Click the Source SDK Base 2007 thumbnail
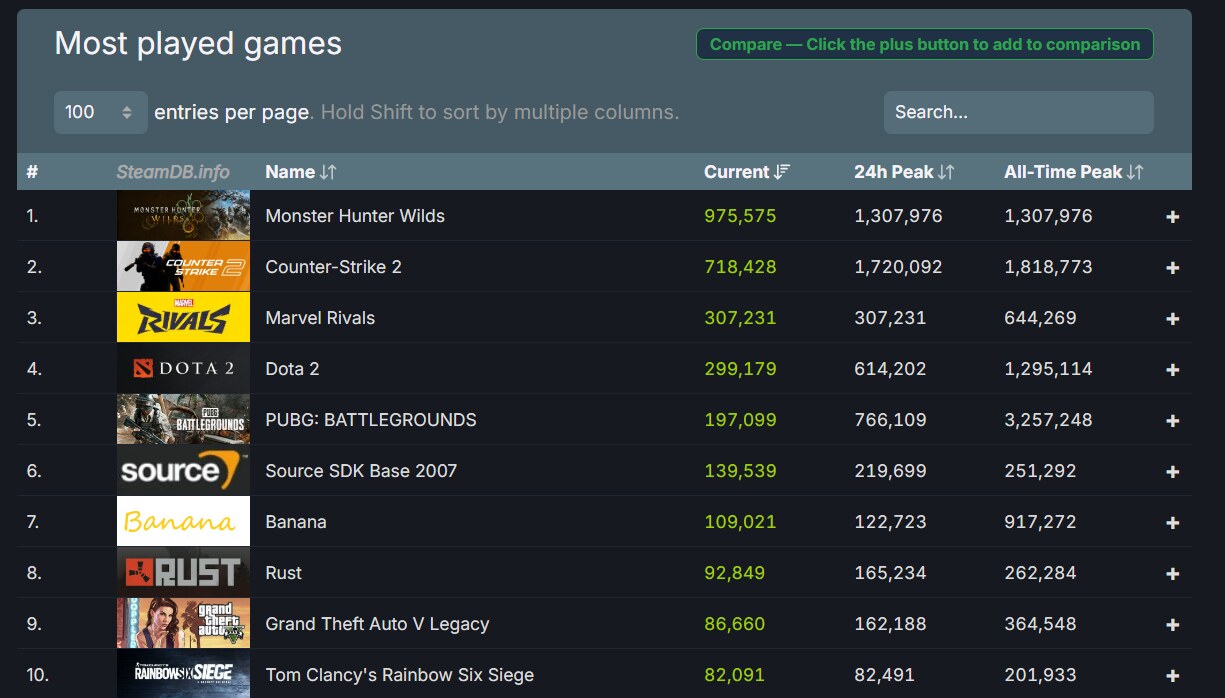This screenshot has width=1225, height=698. point(183,471)
